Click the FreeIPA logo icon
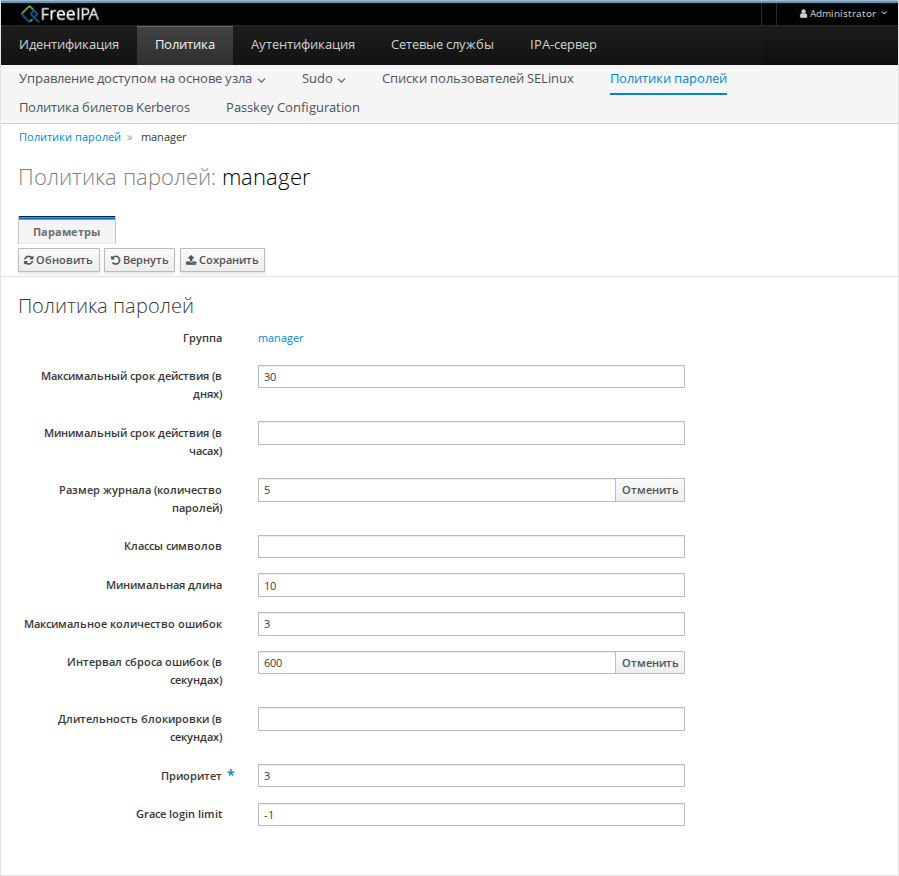 coord(29,14)
